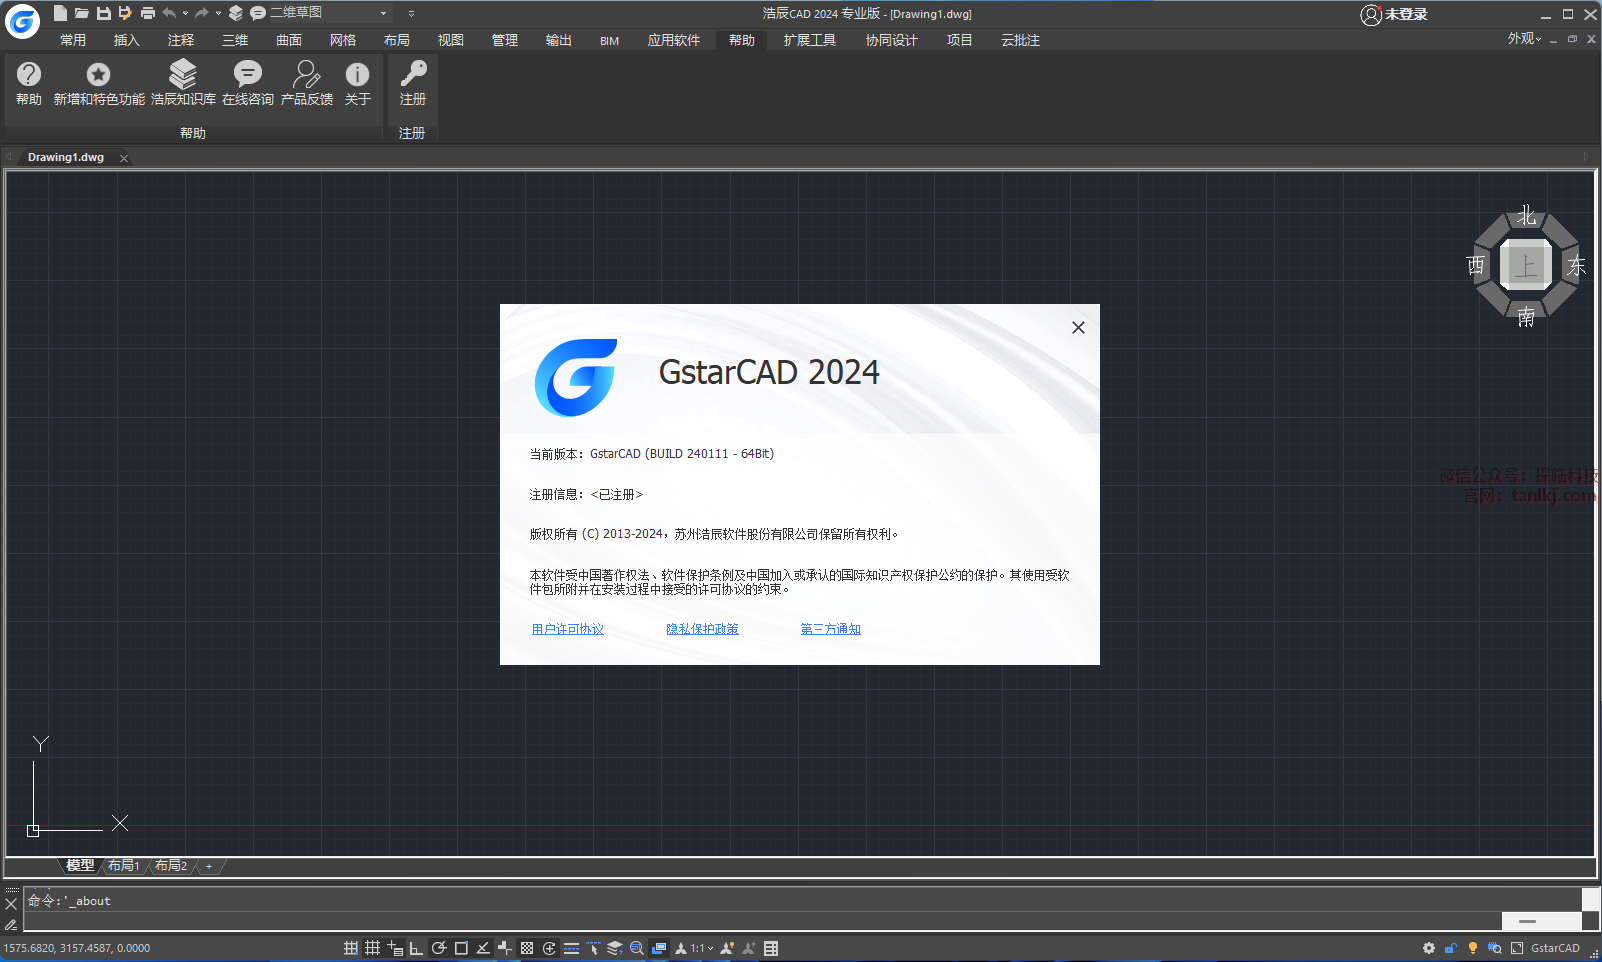Switch to the 布局1 layout tab
This screenshot has height=962, width=1602.
click(x=124, y=865)
